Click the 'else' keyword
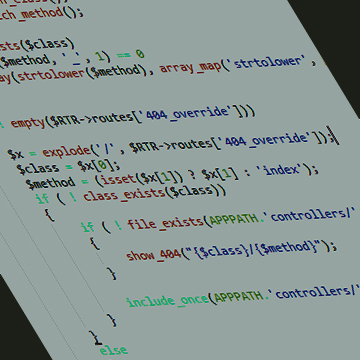The height and width of the screenshot is (360, 360). (x=113, y=350)
